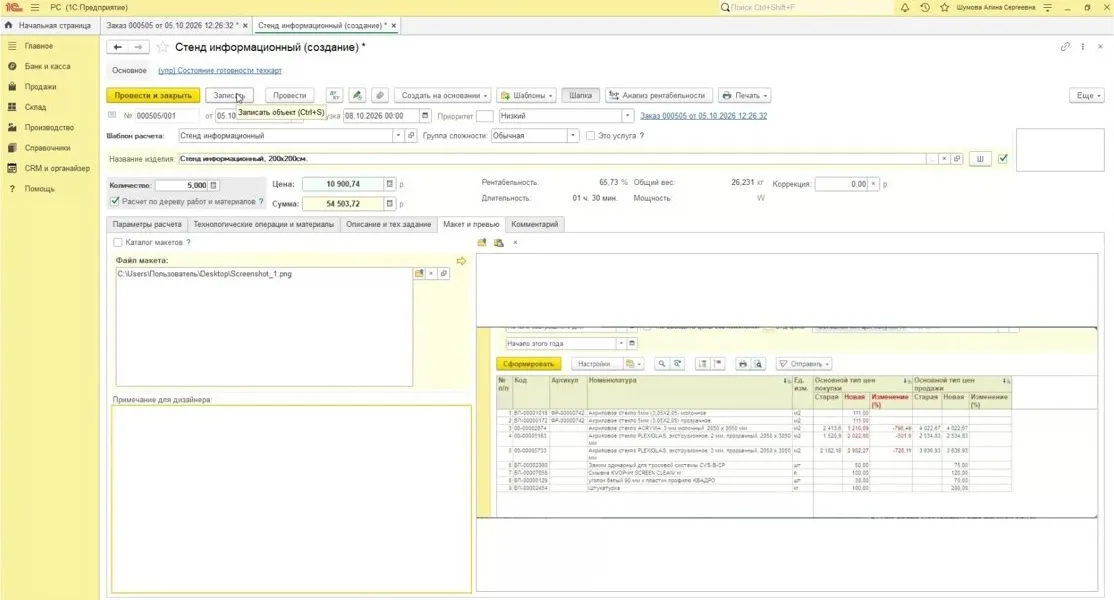Click into the Примечание для дизайнера text area
The width and height of the screenshot is (1114, 600).
point(291,498)
